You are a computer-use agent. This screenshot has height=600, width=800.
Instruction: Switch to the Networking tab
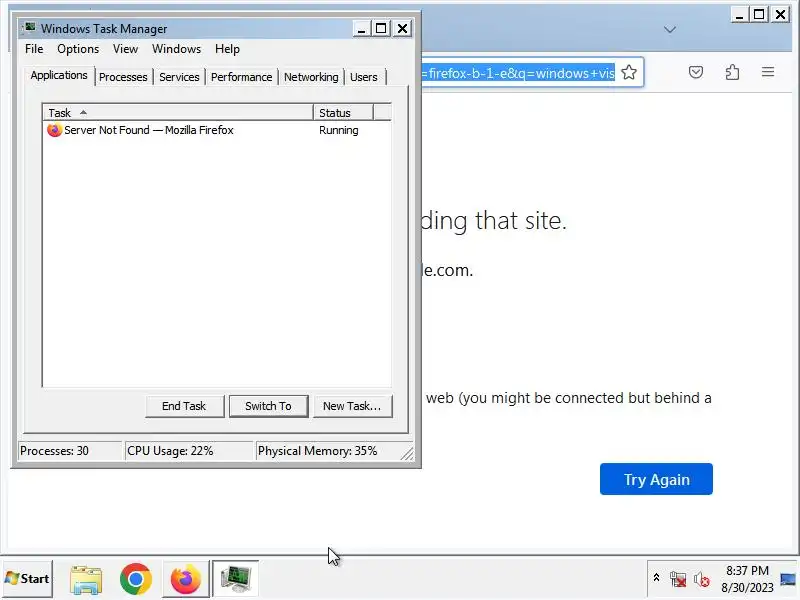[x=311, y=77]
